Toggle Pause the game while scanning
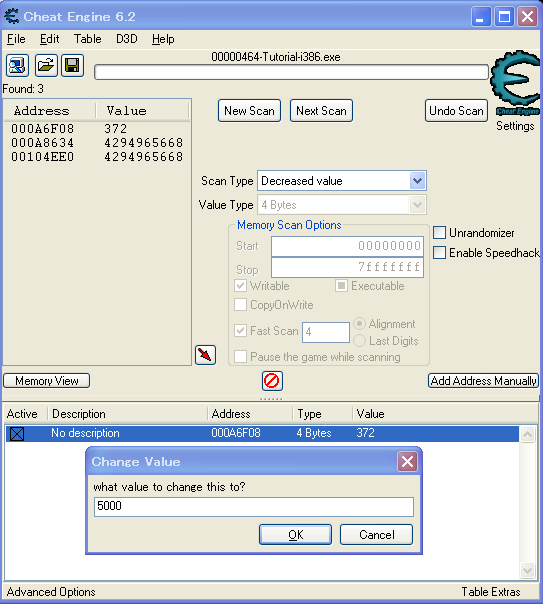Image resolution: width=543 pixels, height=604 pixels. (241, 357)
